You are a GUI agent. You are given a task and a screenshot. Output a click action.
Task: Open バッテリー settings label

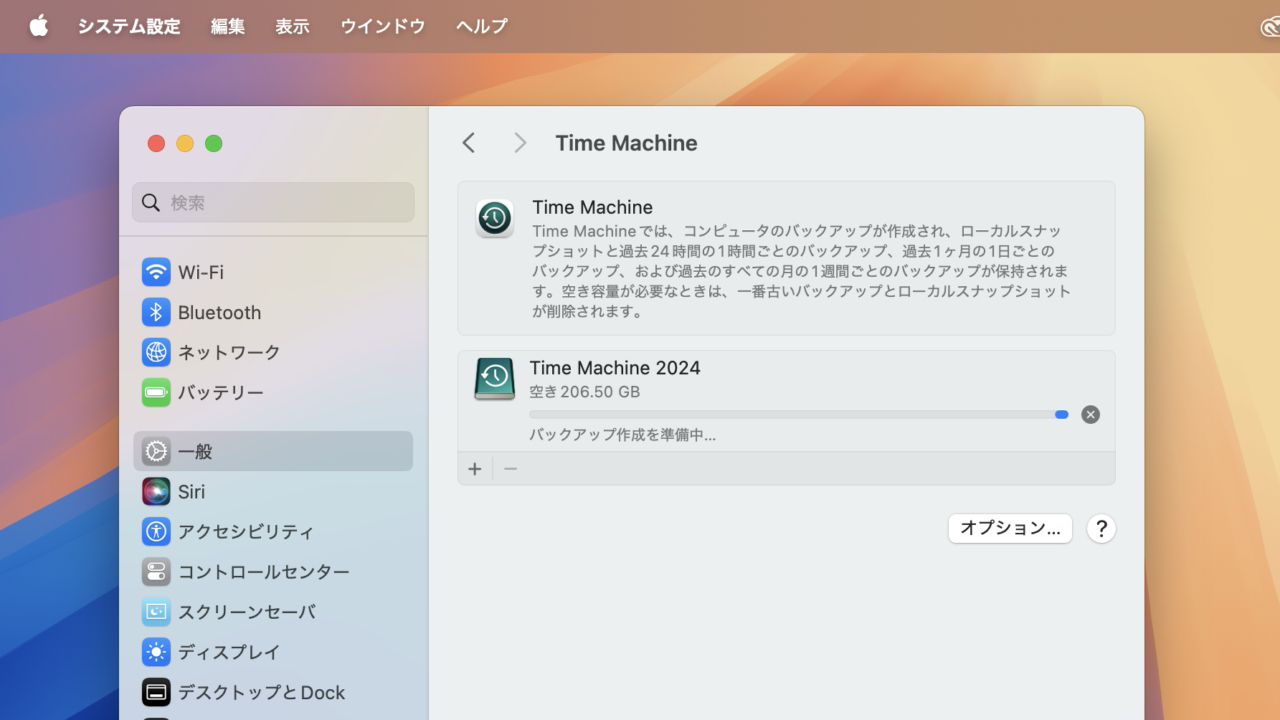point(221,392)
